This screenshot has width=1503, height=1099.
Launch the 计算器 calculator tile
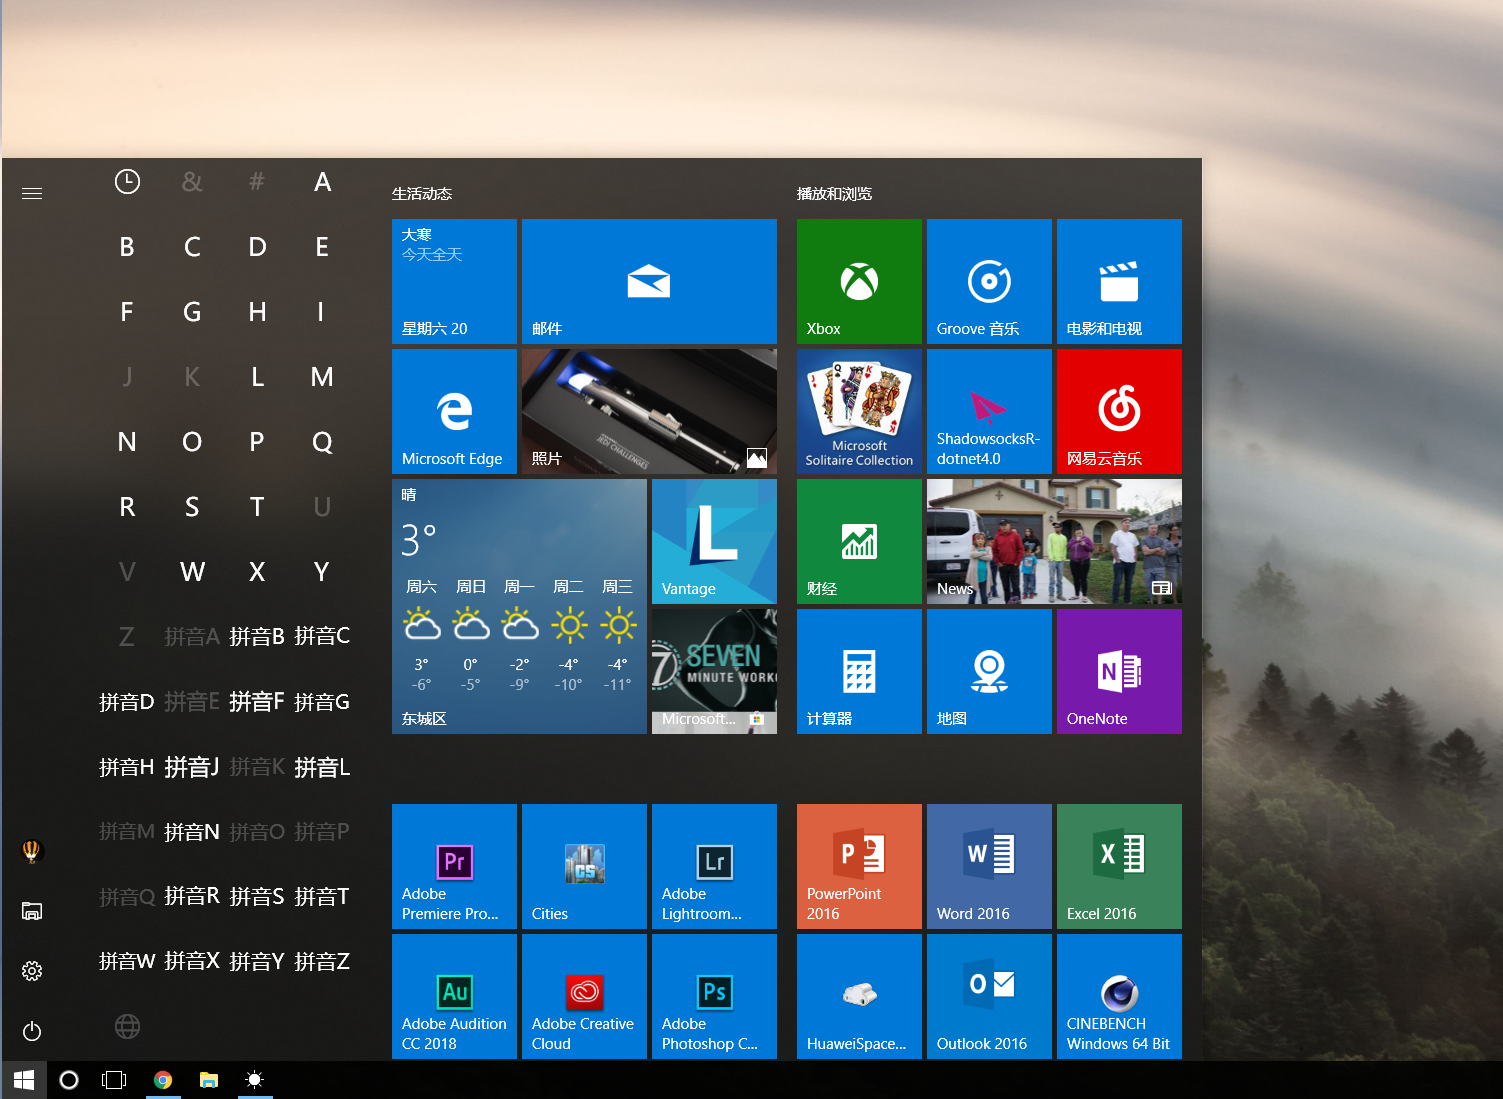(859, 671)
